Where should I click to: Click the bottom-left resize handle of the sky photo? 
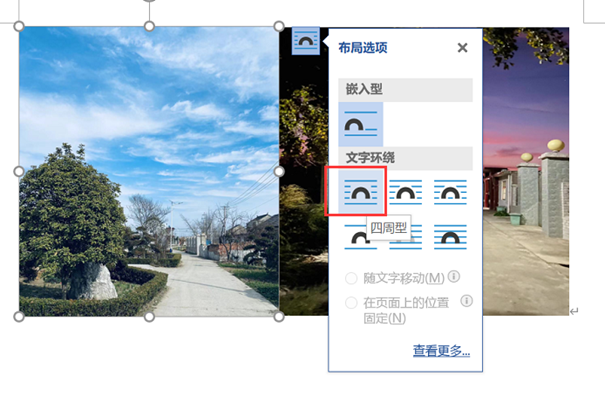coord(19,317)
